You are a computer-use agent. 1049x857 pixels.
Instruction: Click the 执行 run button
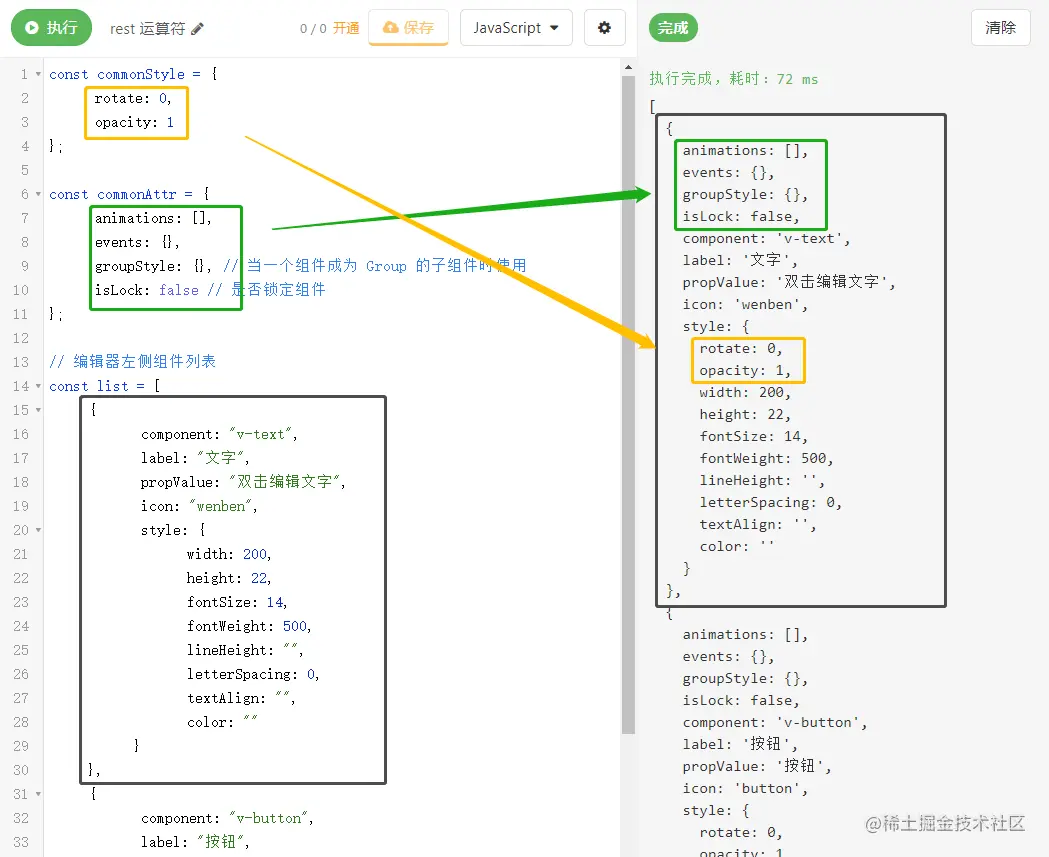tap(50, 28)
